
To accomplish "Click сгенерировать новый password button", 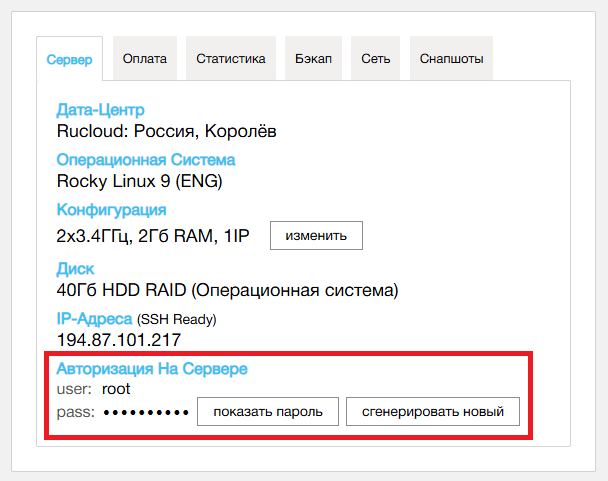I will (433, 411).
